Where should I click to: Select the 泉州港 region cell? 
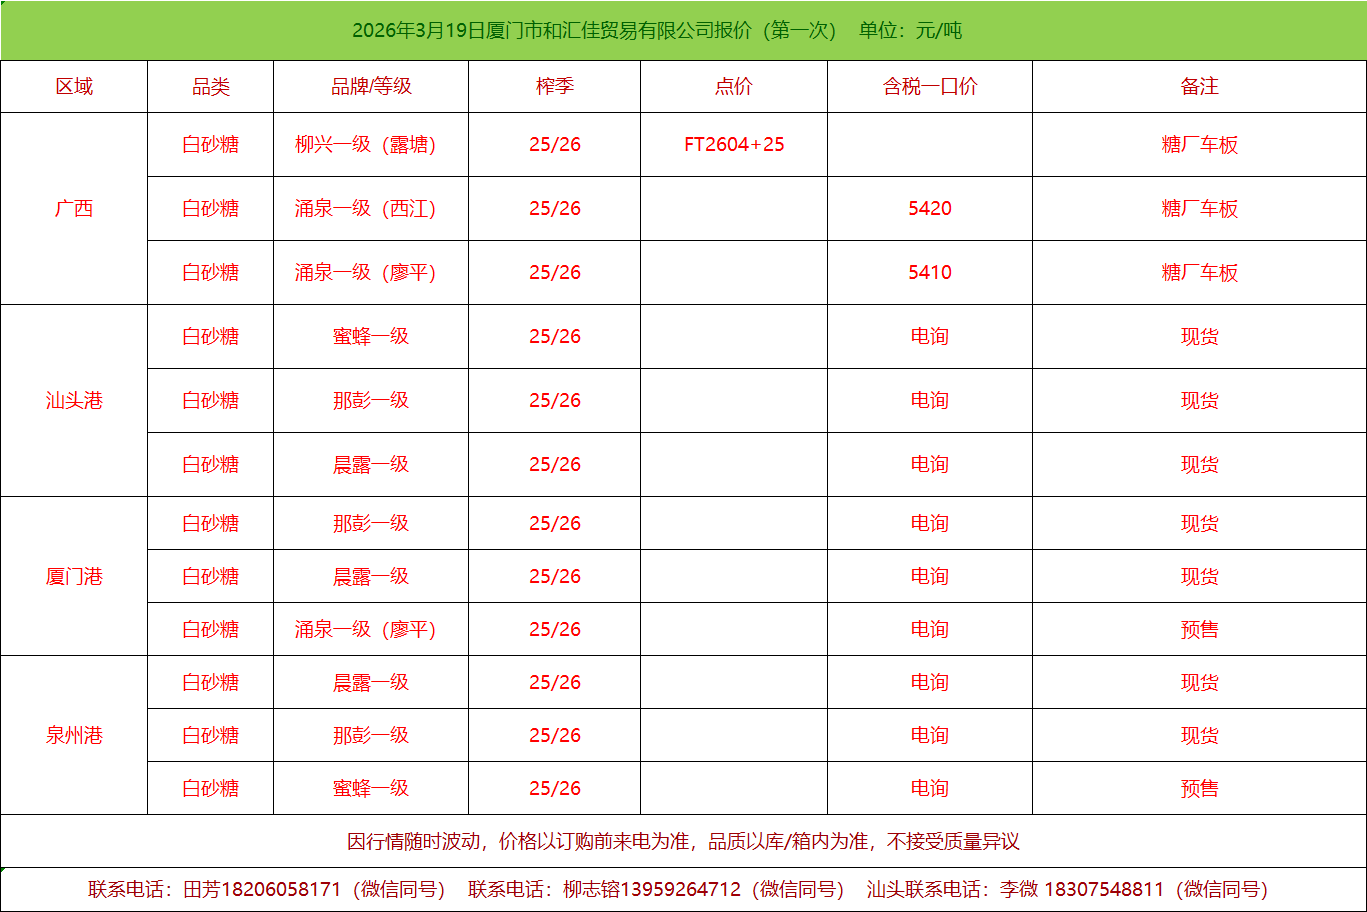(x=74, y=736)
